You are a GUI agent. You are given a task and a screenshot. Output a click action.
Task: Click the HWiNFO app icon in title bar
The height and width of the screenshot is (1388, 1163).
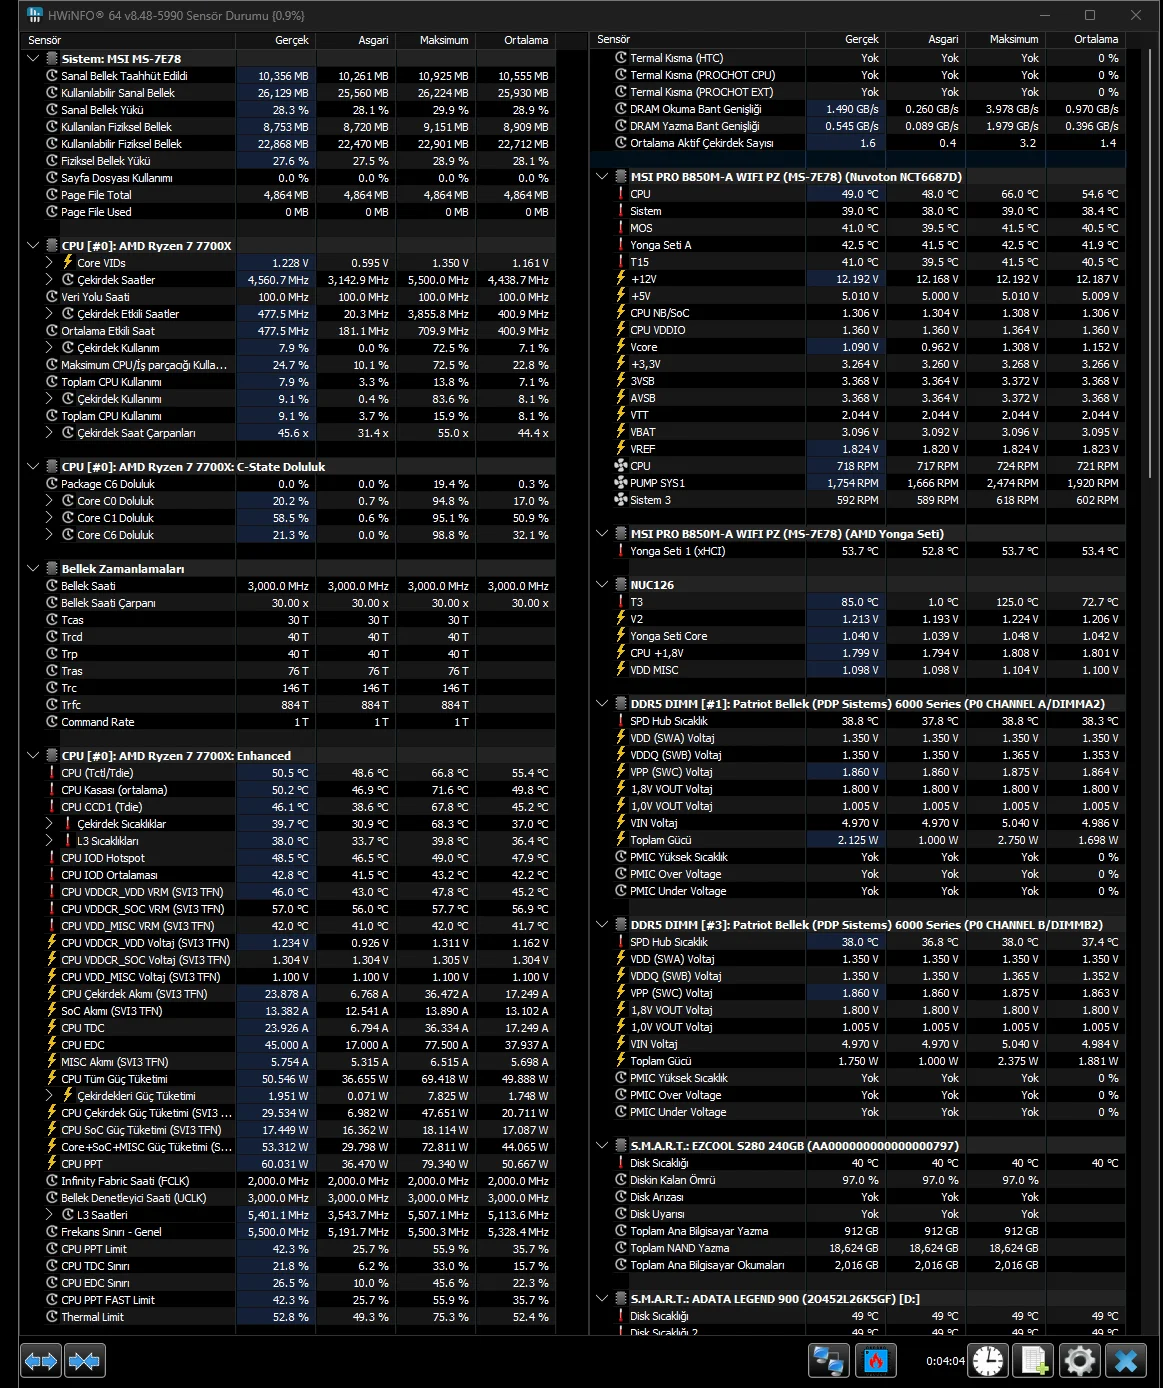pos(36,15)
